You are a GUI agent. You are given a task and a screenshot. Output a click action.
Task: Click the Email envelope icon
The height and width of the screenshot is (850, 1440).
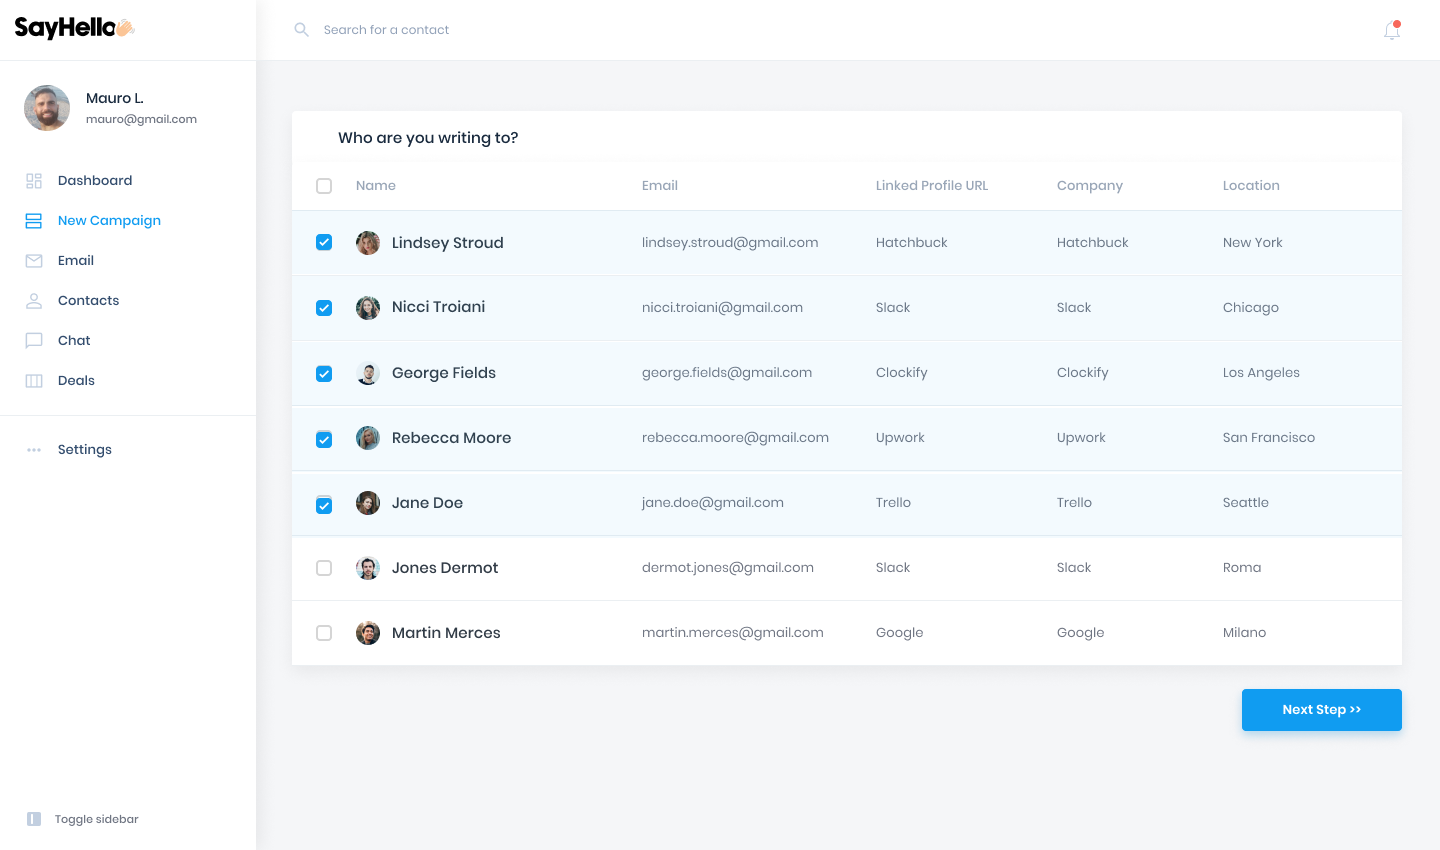tap(34, 261)
